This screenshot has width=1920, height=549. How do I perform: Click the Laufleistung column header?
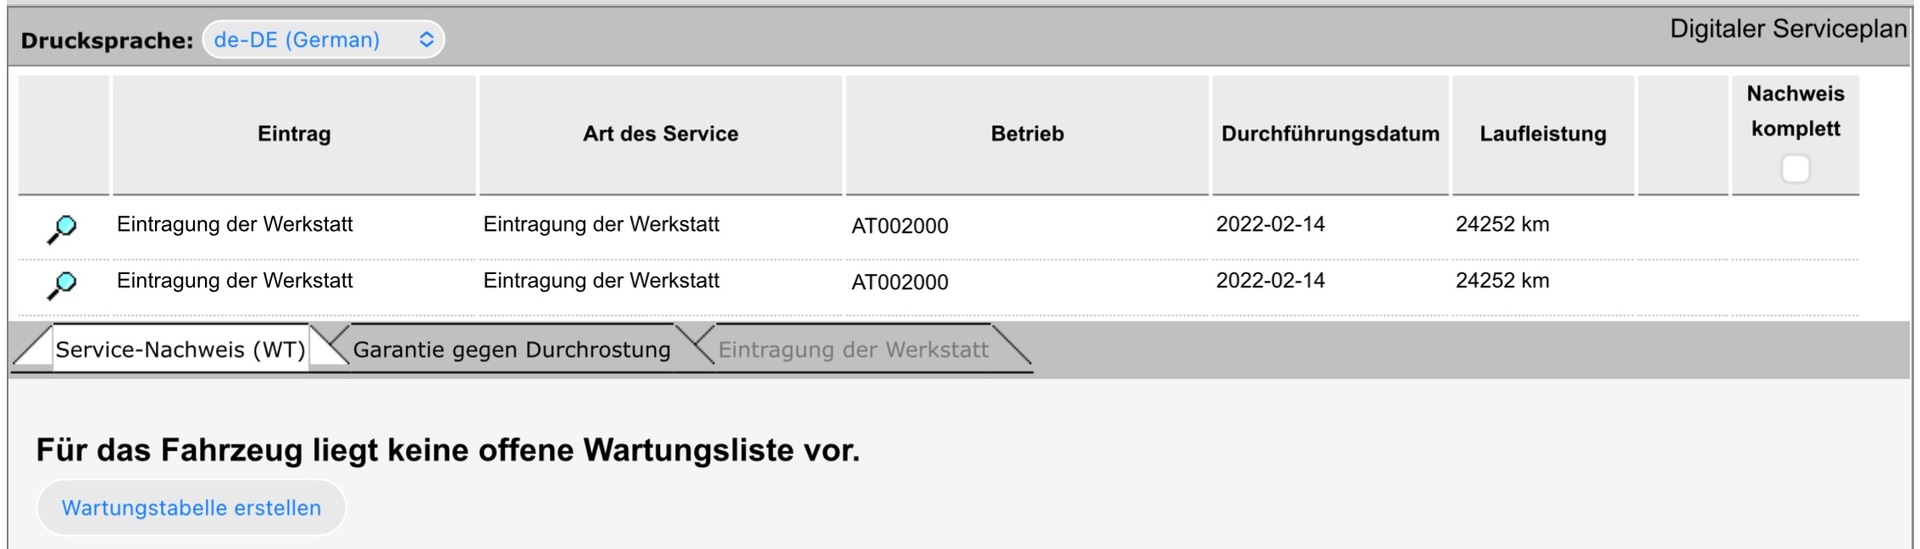tap(1543, 134)
